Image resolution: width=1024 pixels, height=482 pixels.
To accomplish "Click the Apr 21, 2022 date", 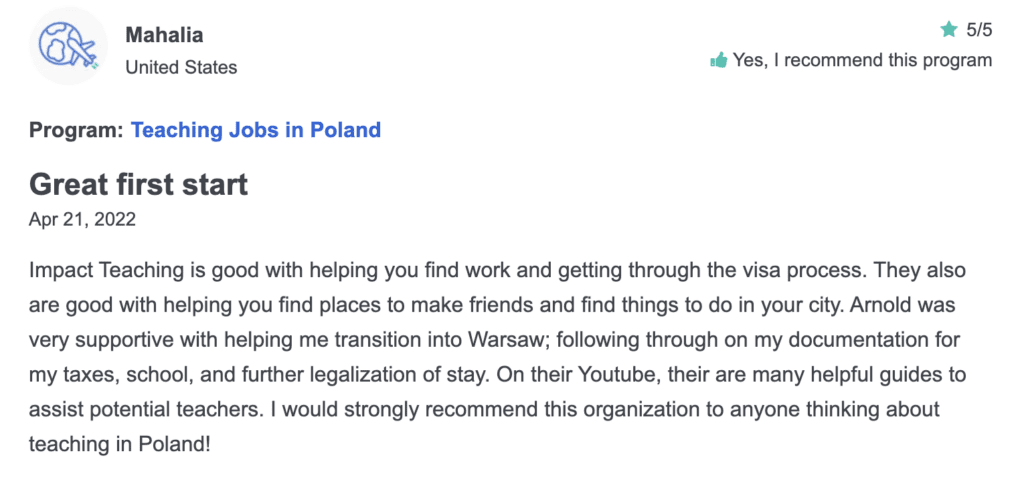I will click(82, 219).
